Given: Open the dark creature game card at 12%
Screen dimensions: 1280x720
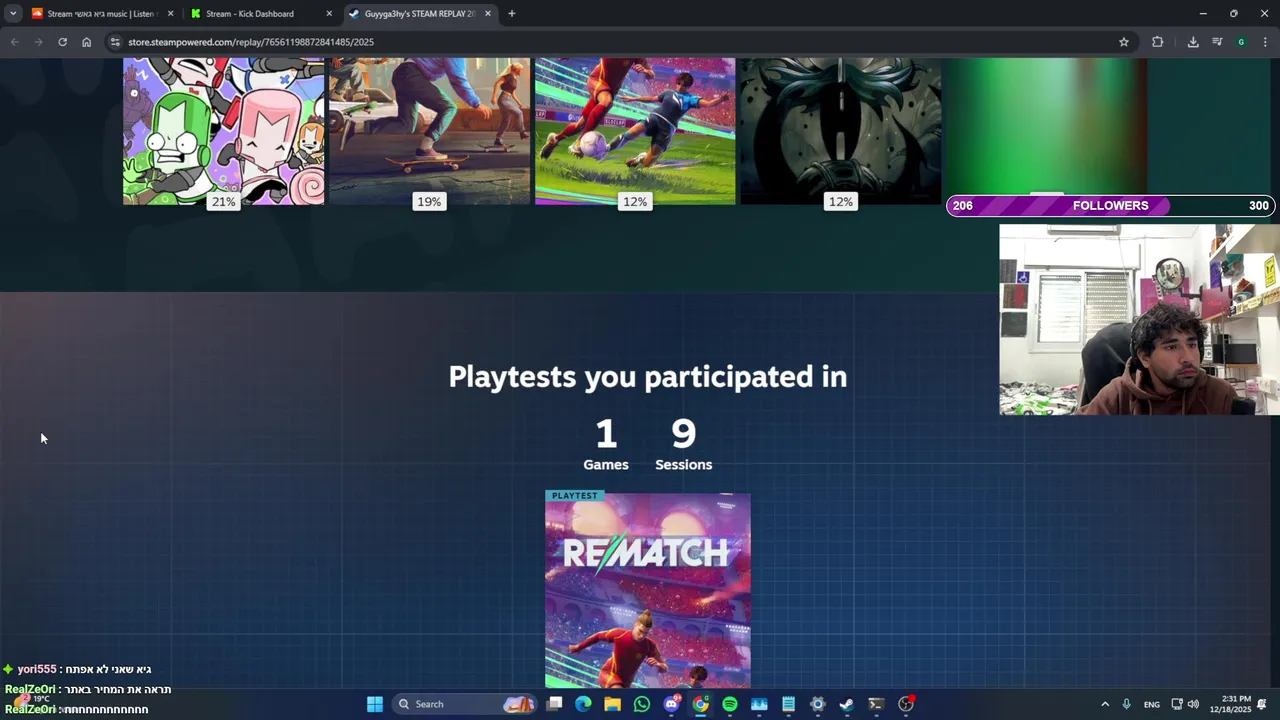Looking at the screenshot, I should (x=840, y=131).
